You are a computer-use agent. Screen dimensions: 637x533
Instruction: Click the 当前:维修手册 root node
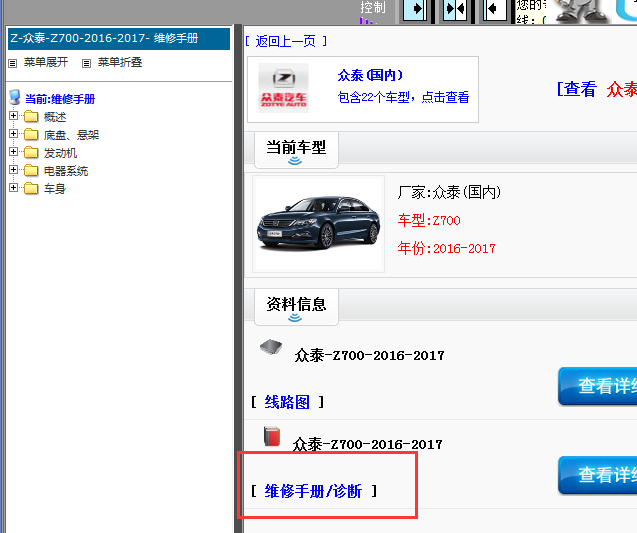point(60,99)
